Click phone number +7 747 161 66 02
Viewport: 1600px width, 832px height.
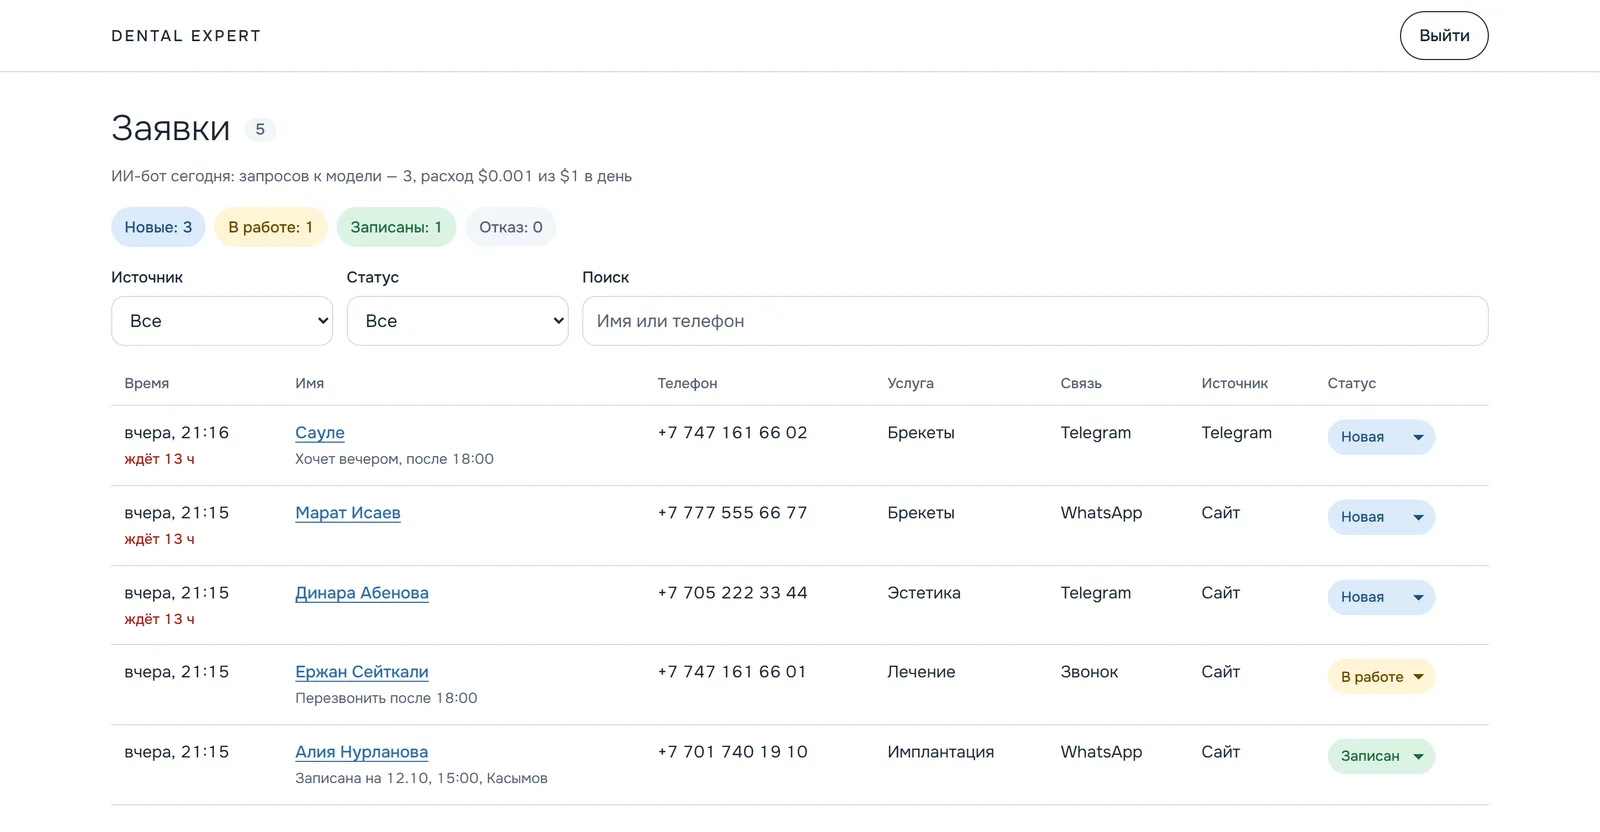(x=732, y=433)
